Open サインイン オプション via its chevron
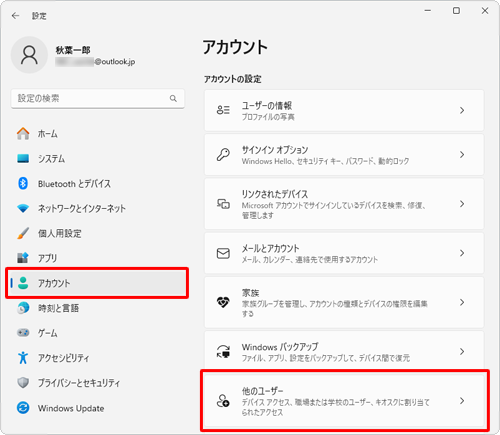Screen dimensions: 500x435 [x=462, y=155]
